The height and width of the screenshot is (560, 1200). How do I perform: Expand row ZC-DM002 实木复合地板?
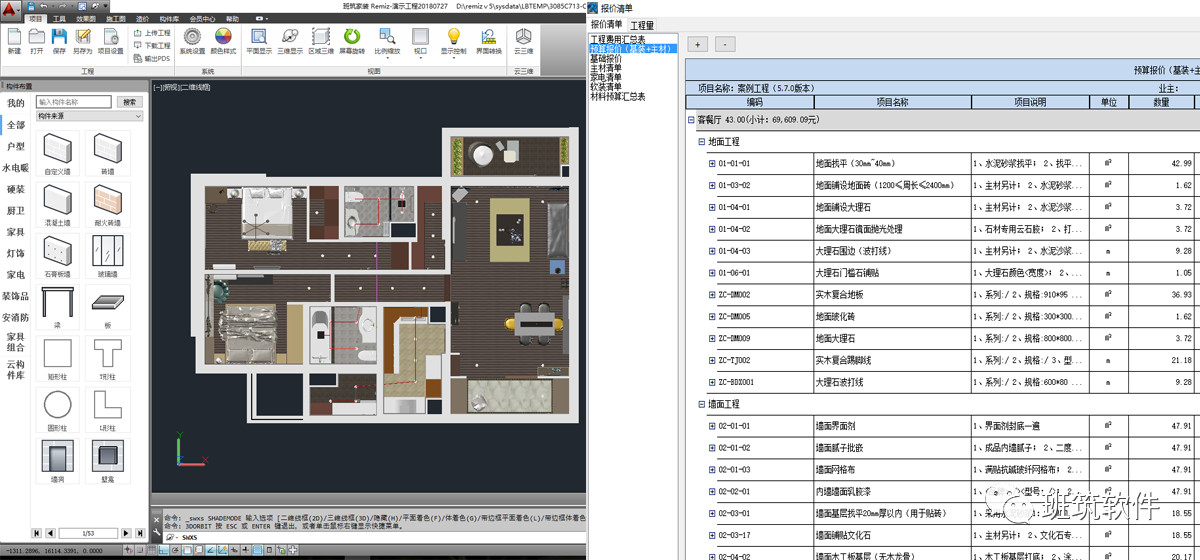tap(712, 295)
